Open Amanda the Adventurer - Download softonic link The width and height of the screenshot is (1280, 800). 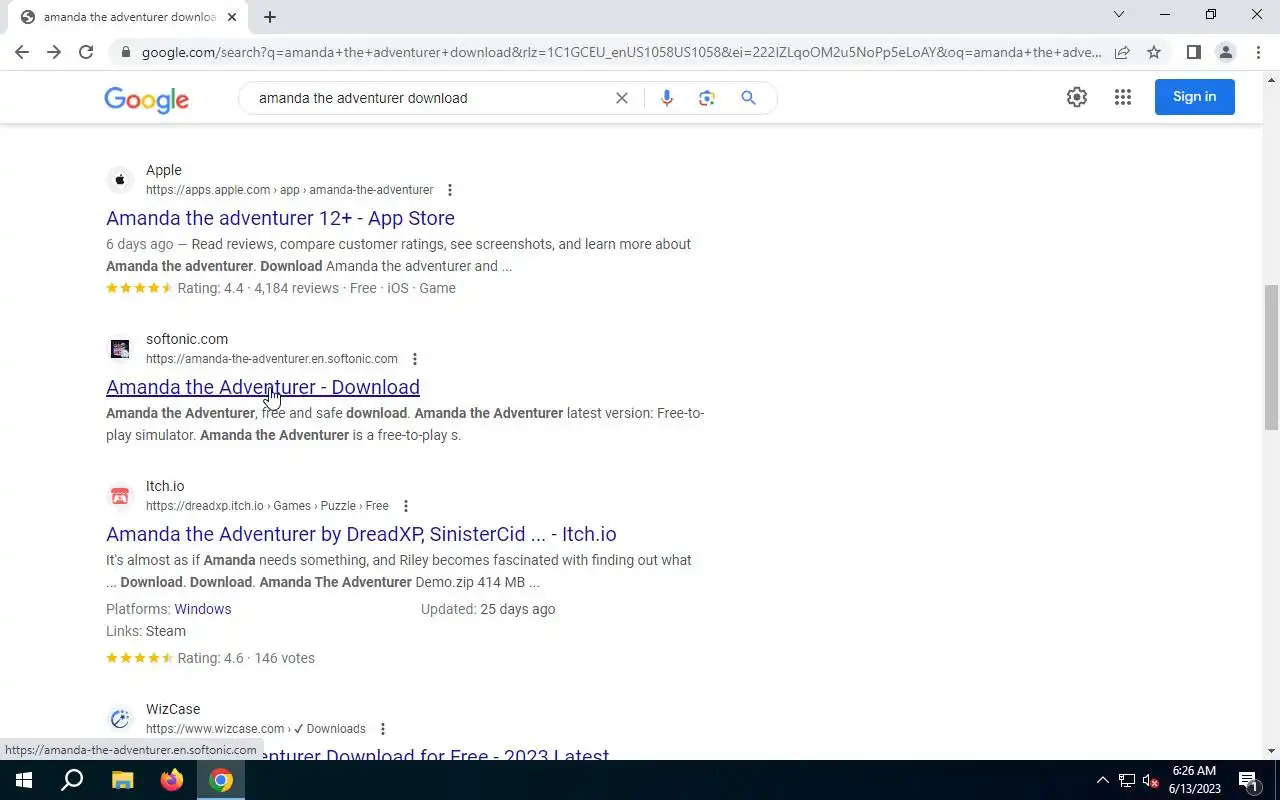263,387
